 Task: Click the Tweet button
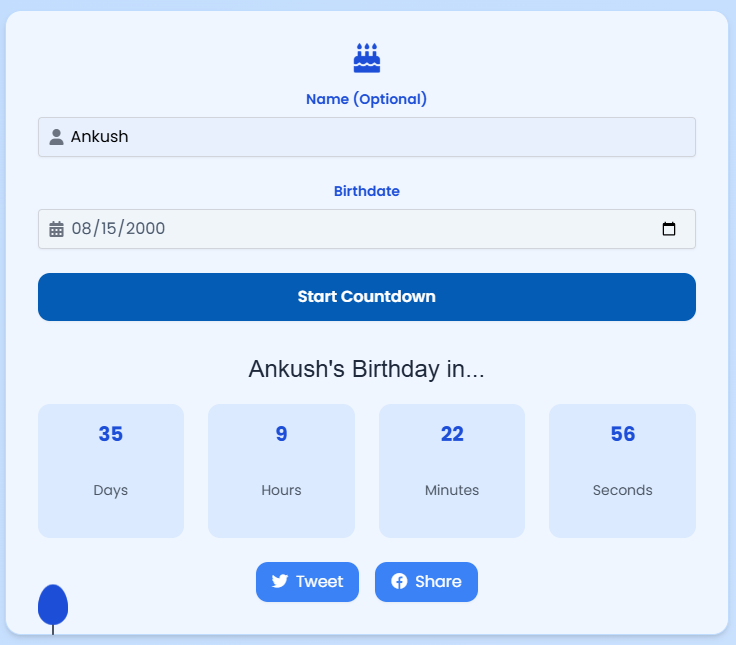pyautogui.click(x=307, y=582)
